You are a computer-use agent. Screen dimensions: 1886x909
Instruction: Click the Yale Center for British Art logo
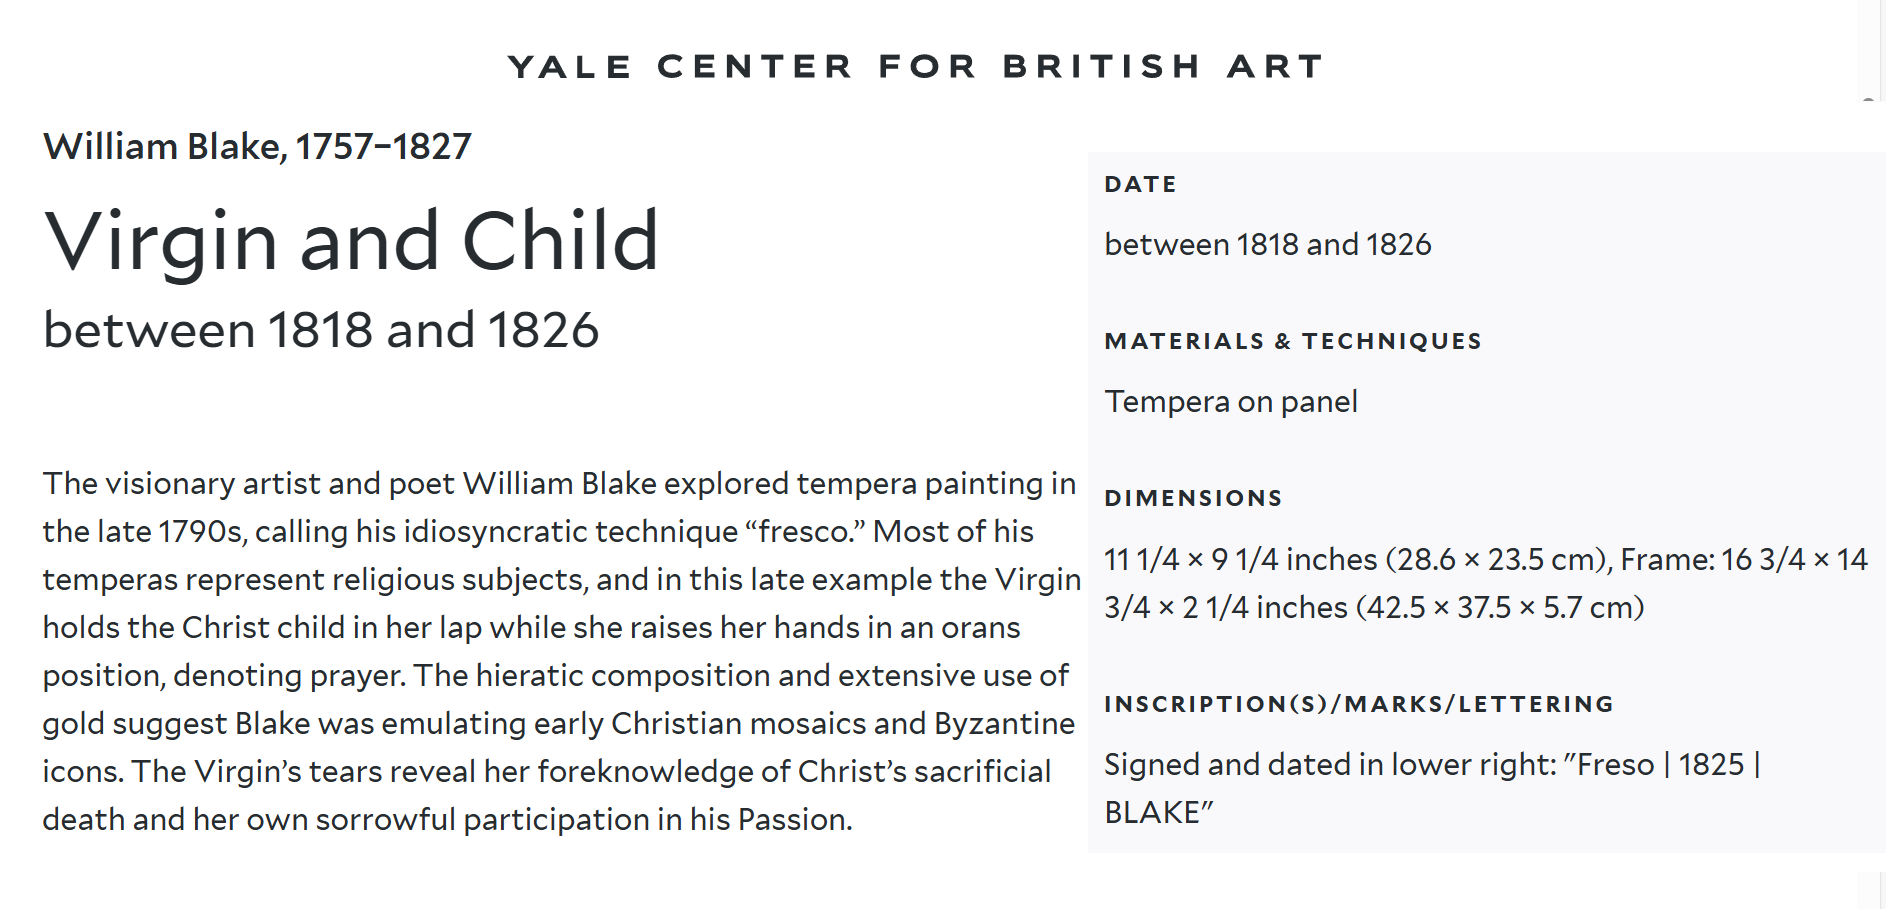(916, 66)
